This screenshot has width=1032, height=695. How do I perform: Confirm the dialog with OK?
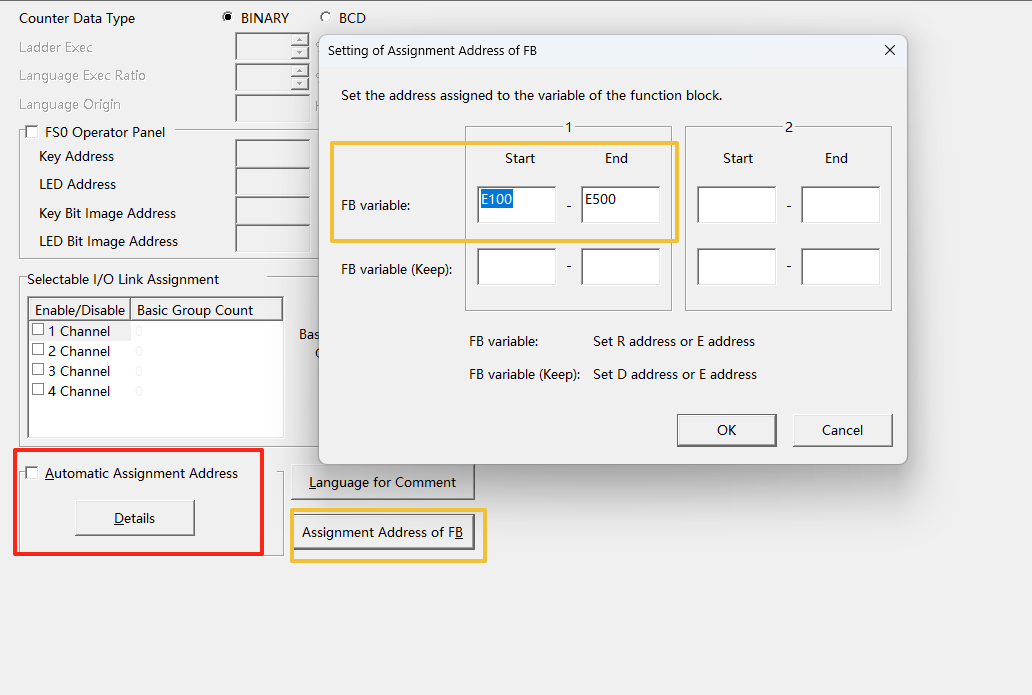tap(727, 430)
